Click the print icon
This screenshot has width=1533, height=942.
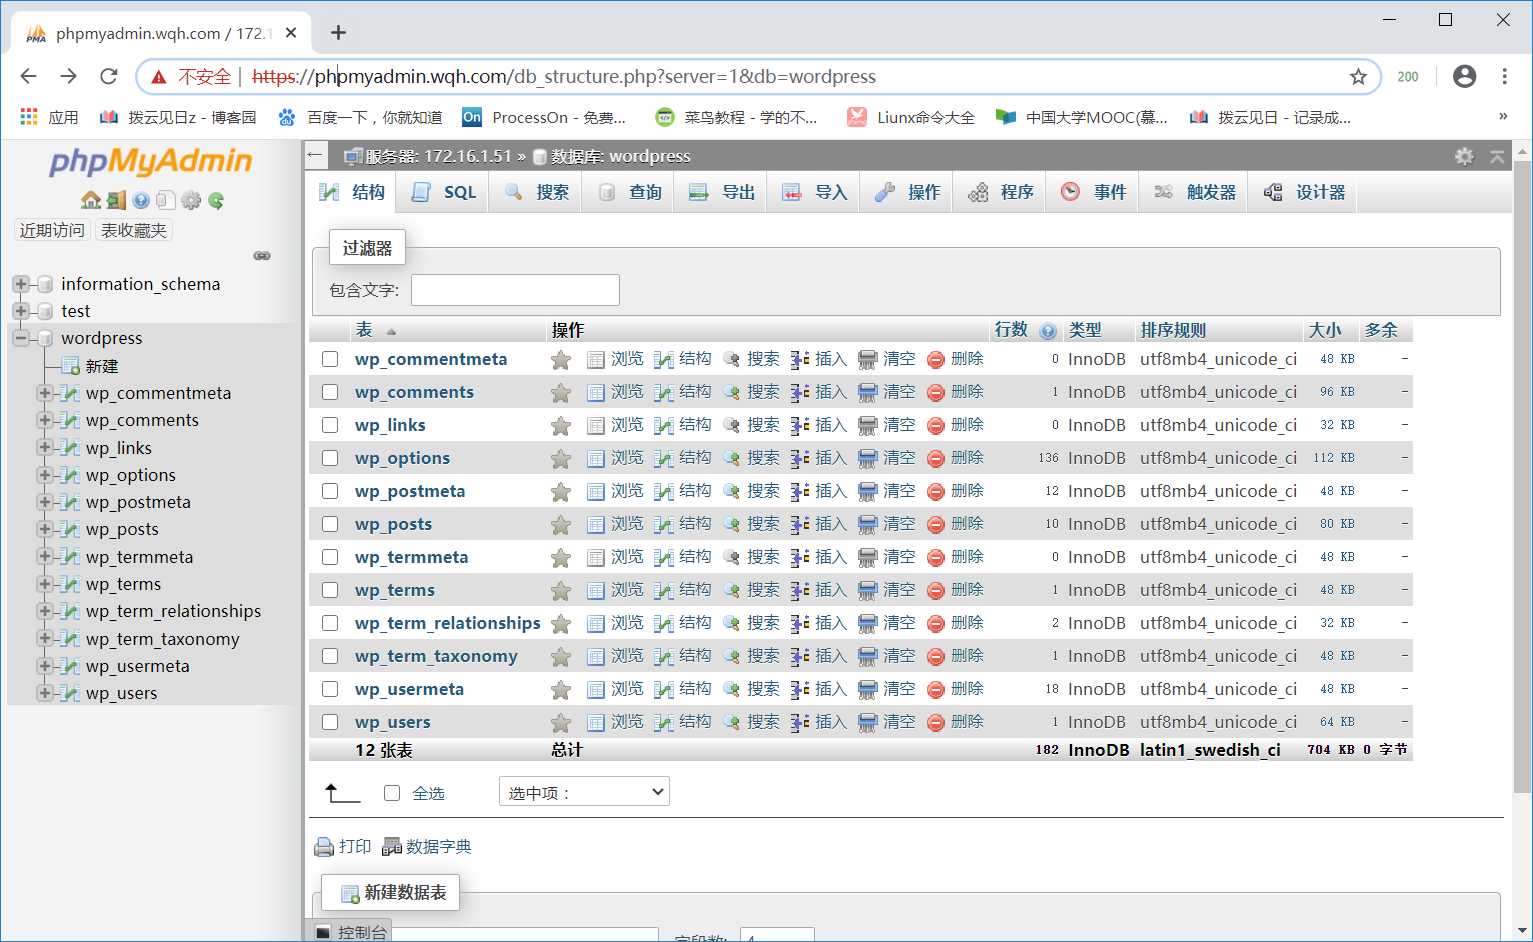click(324, 847)
